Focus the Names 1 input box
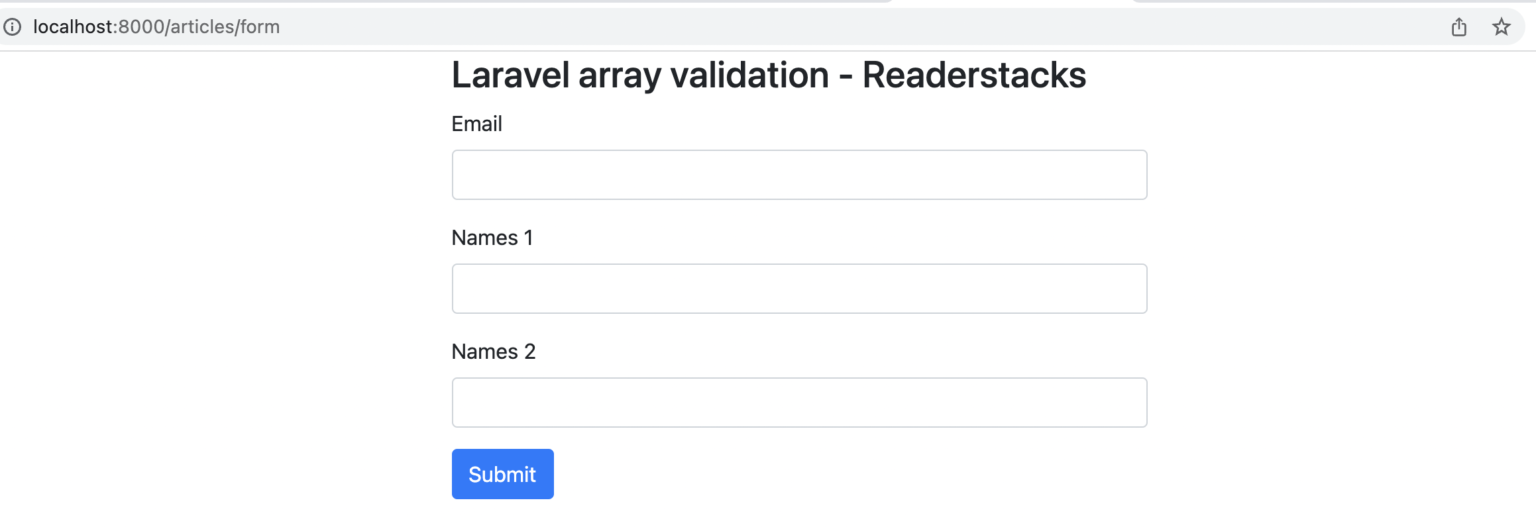The height and width of the screenshot is (527, 1536). tap(799, 289)
